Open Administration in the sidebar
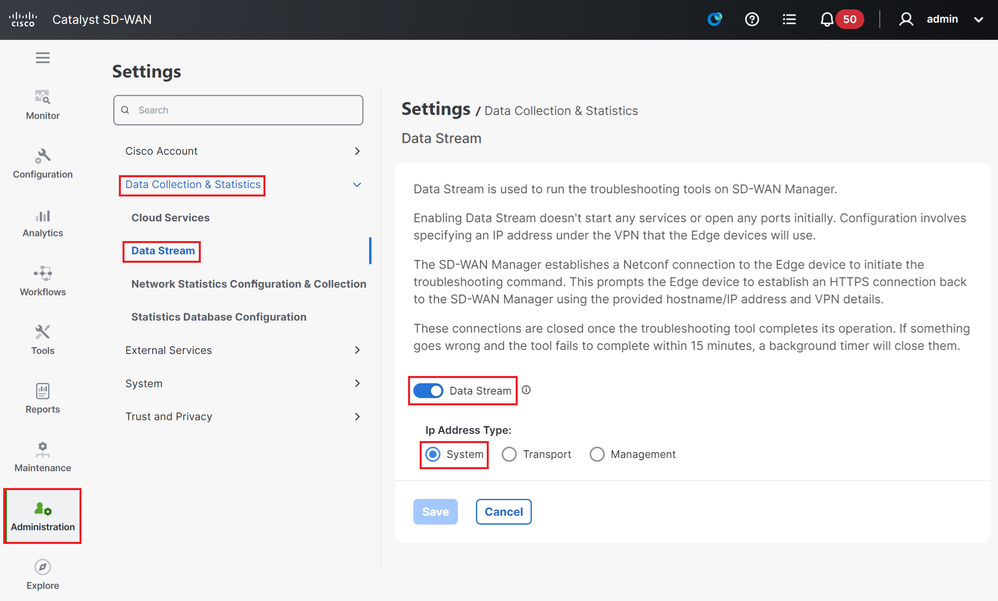This screenshot has height=601, width=998. [x=43, y=516]
